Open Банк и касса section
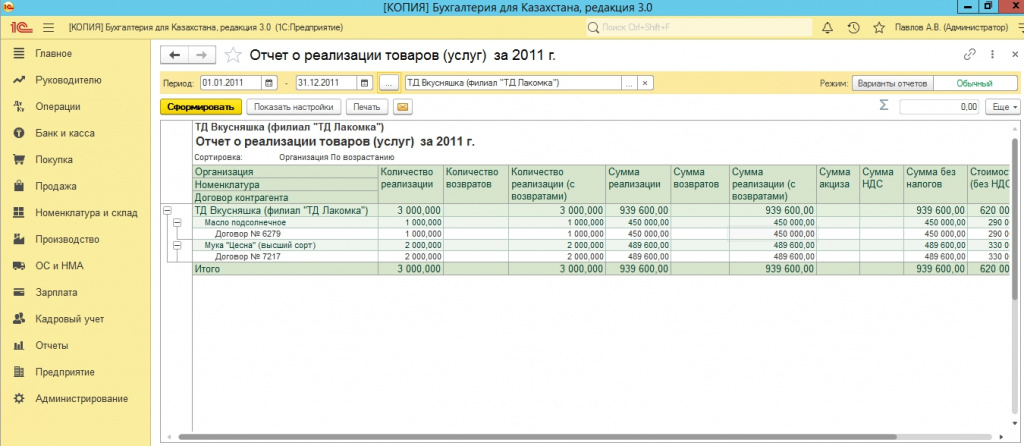The width and height of the screenshot is (1024, 446). (x=65, y=133)
